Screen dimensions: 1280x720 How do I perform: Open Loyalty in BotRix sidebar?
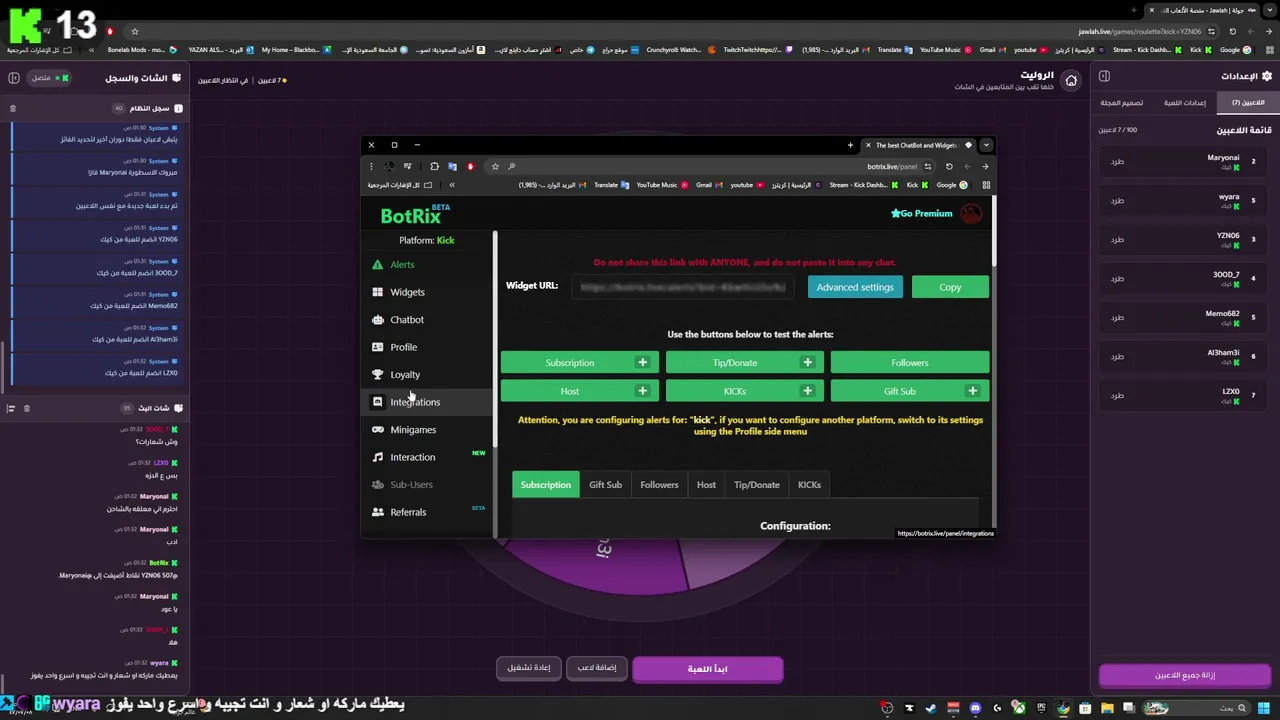click(405, 375)
